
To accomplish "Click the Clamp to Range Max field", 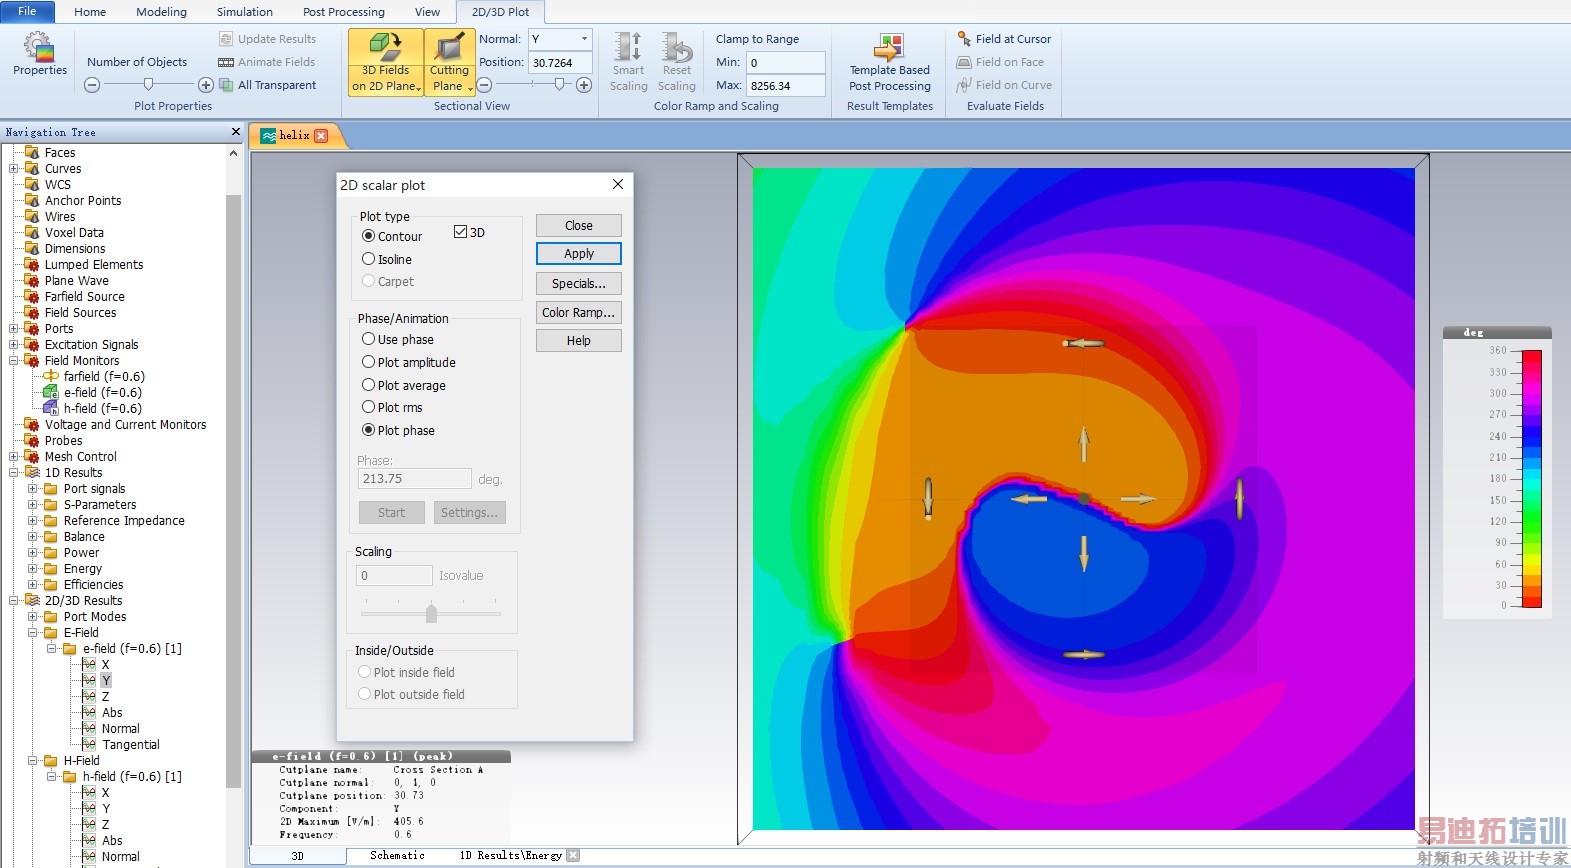I will (x=785, y=86).
